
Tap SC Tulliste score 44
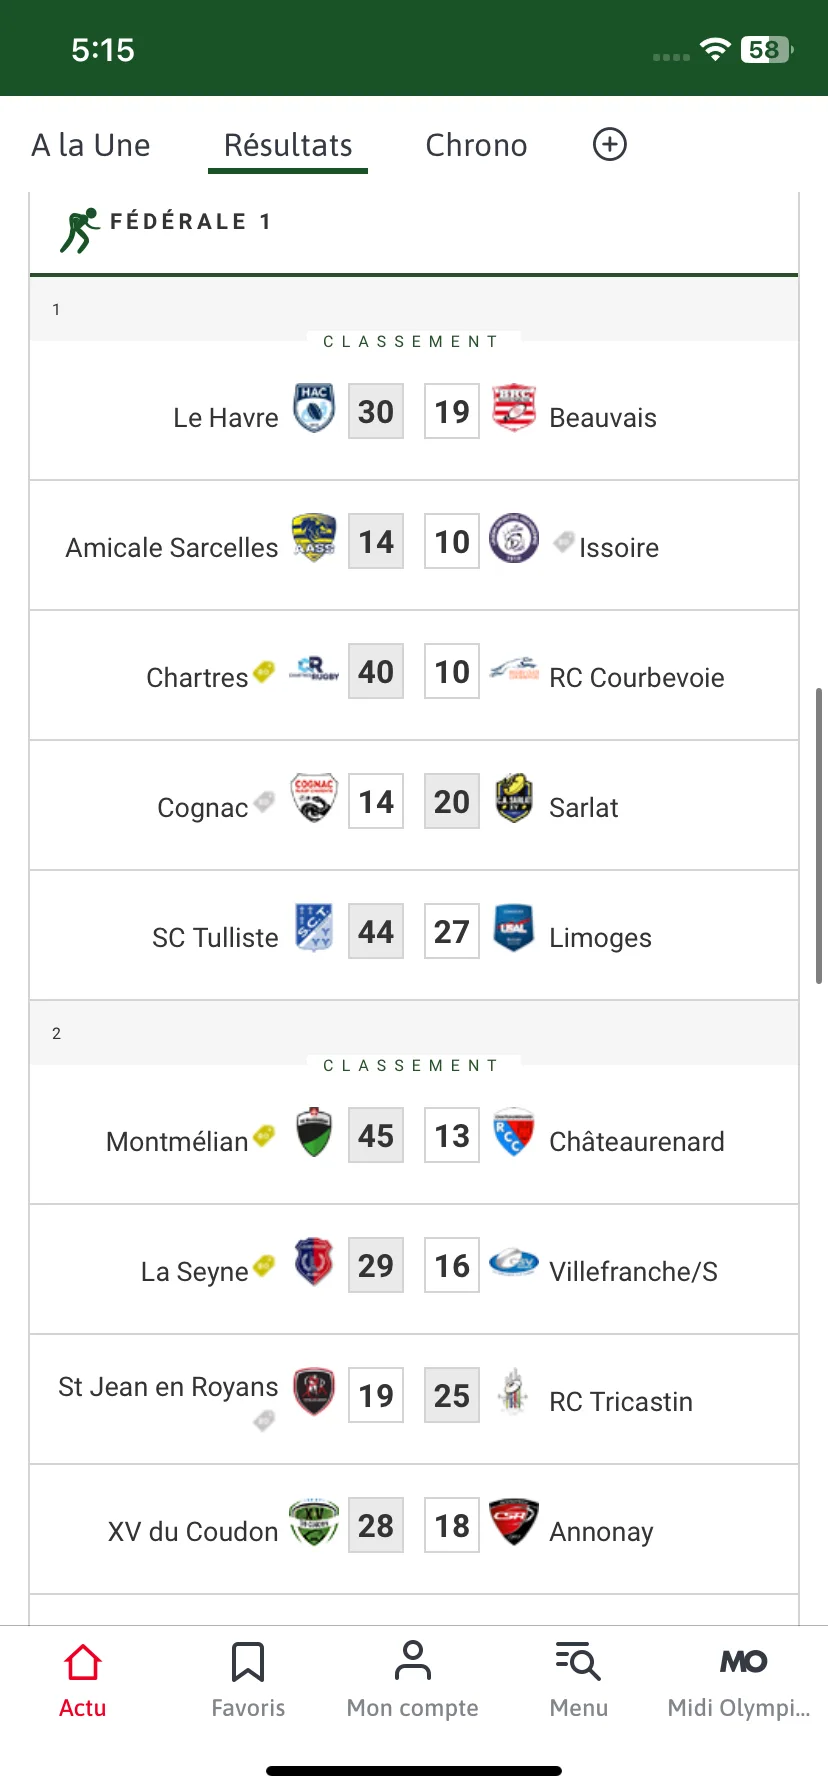click(376, 932)
